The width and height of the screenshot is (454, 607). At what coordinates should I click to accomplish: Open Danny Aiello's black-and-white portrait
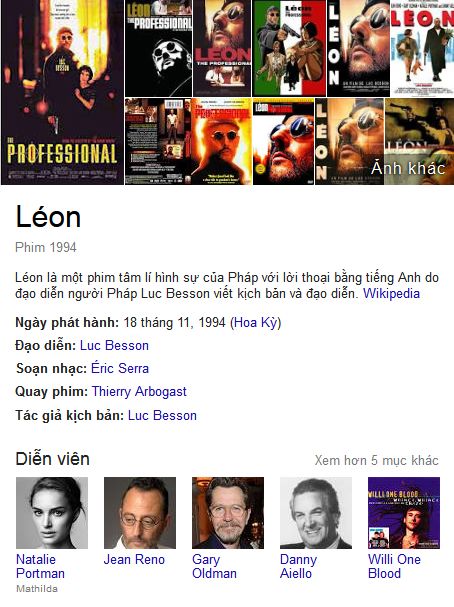click(x=316, y=513)
